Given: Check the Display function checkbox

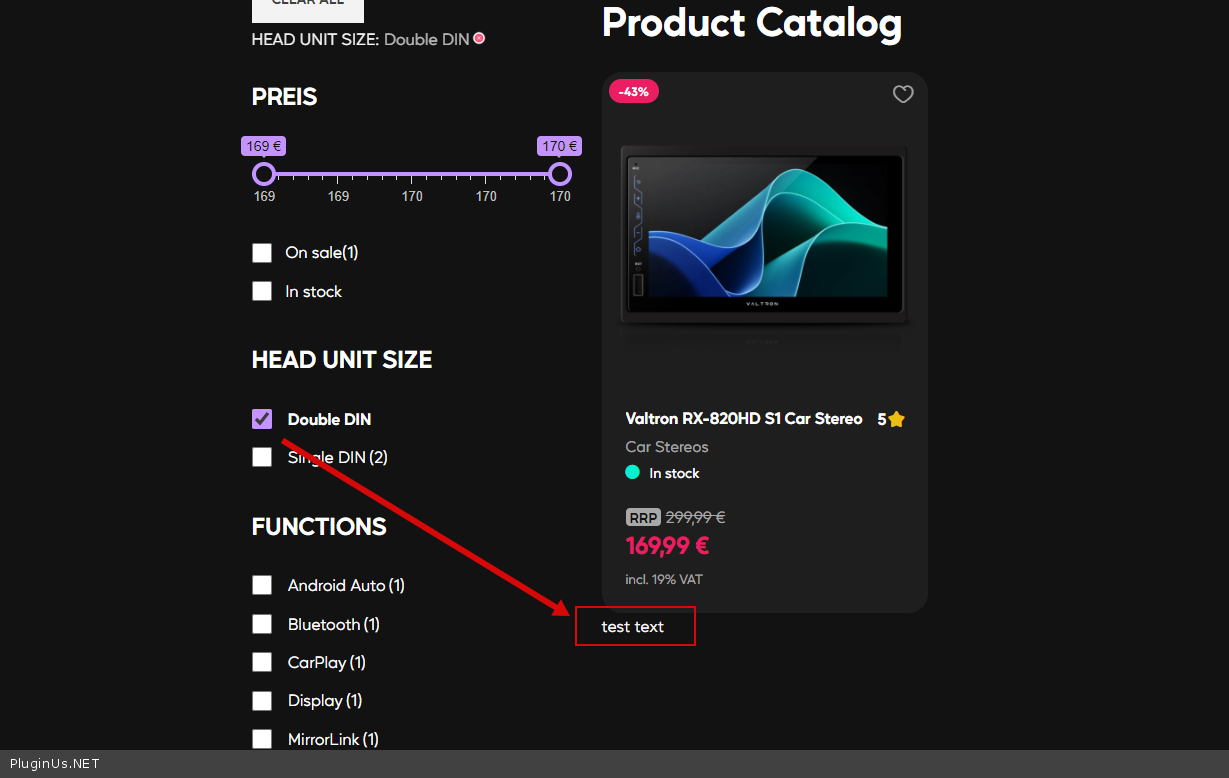Looking at the screenshot, I should (x=262, y=701).
